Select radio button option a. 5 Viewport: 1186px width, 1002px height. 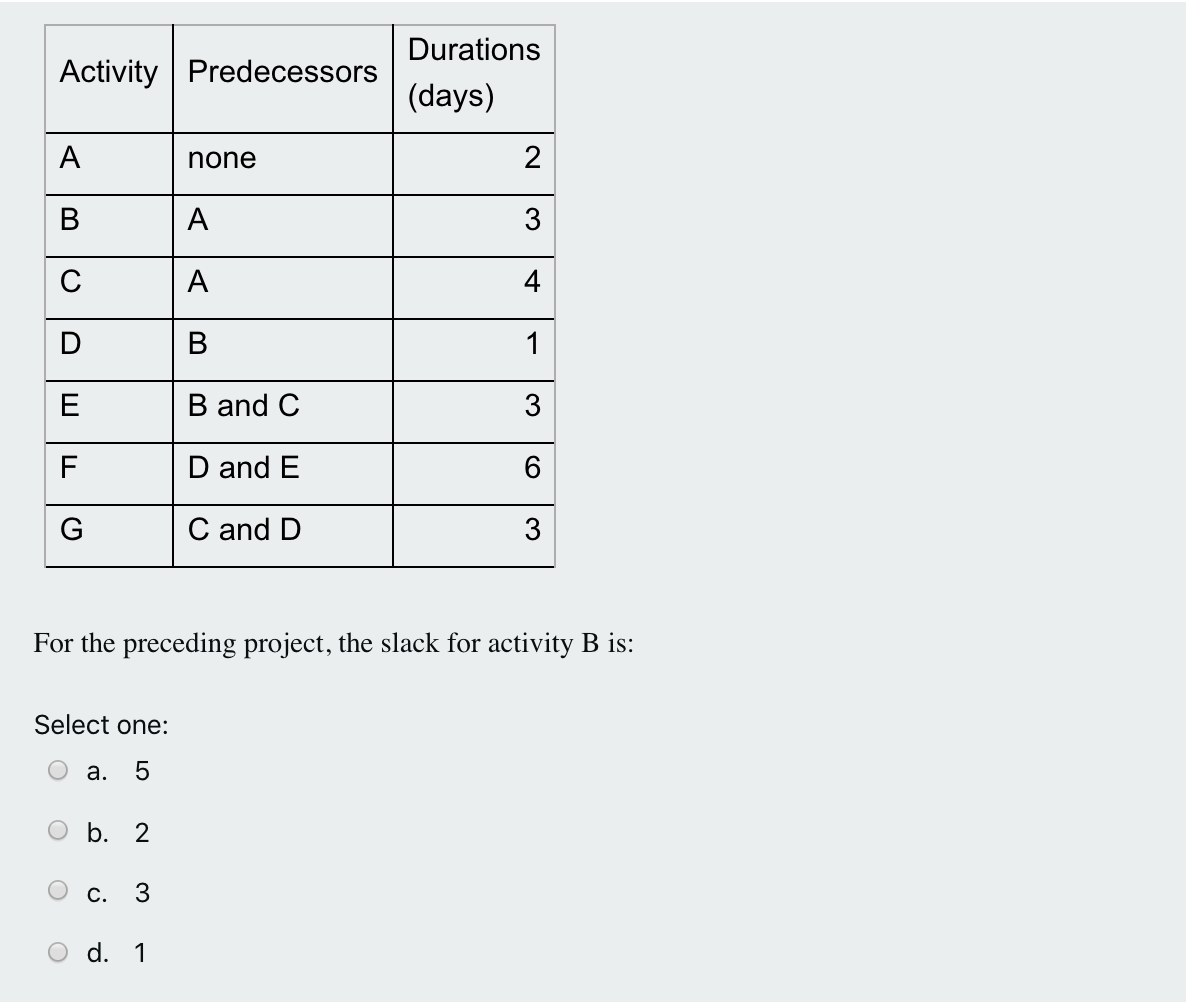(x=58, y=770)
